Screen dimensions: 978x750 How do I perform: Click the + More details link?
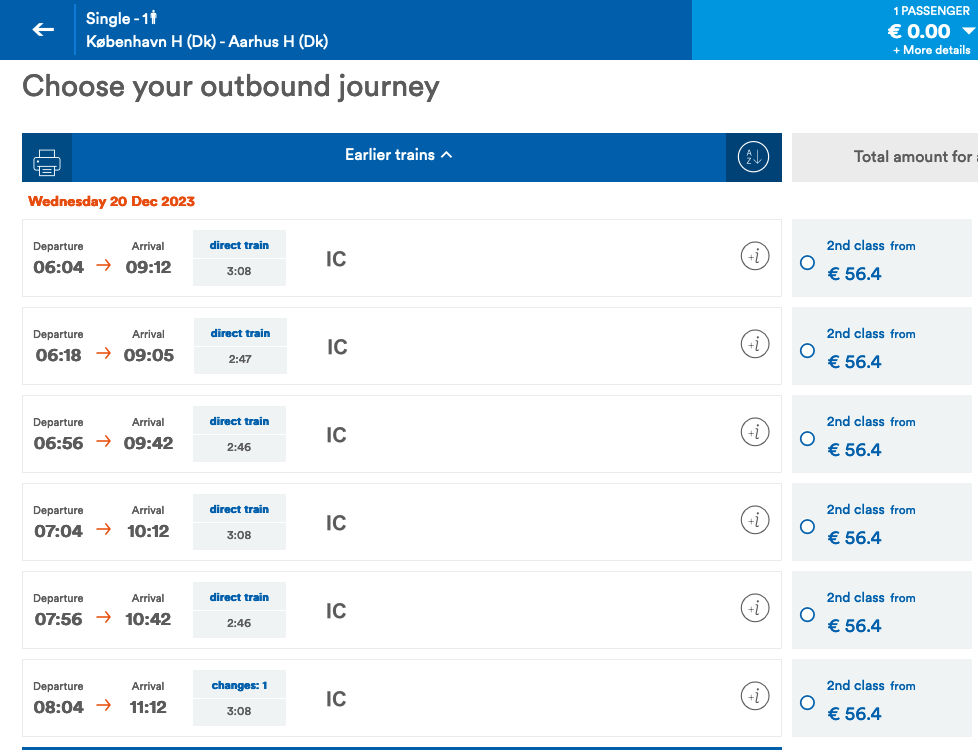[x=931, y=50]
